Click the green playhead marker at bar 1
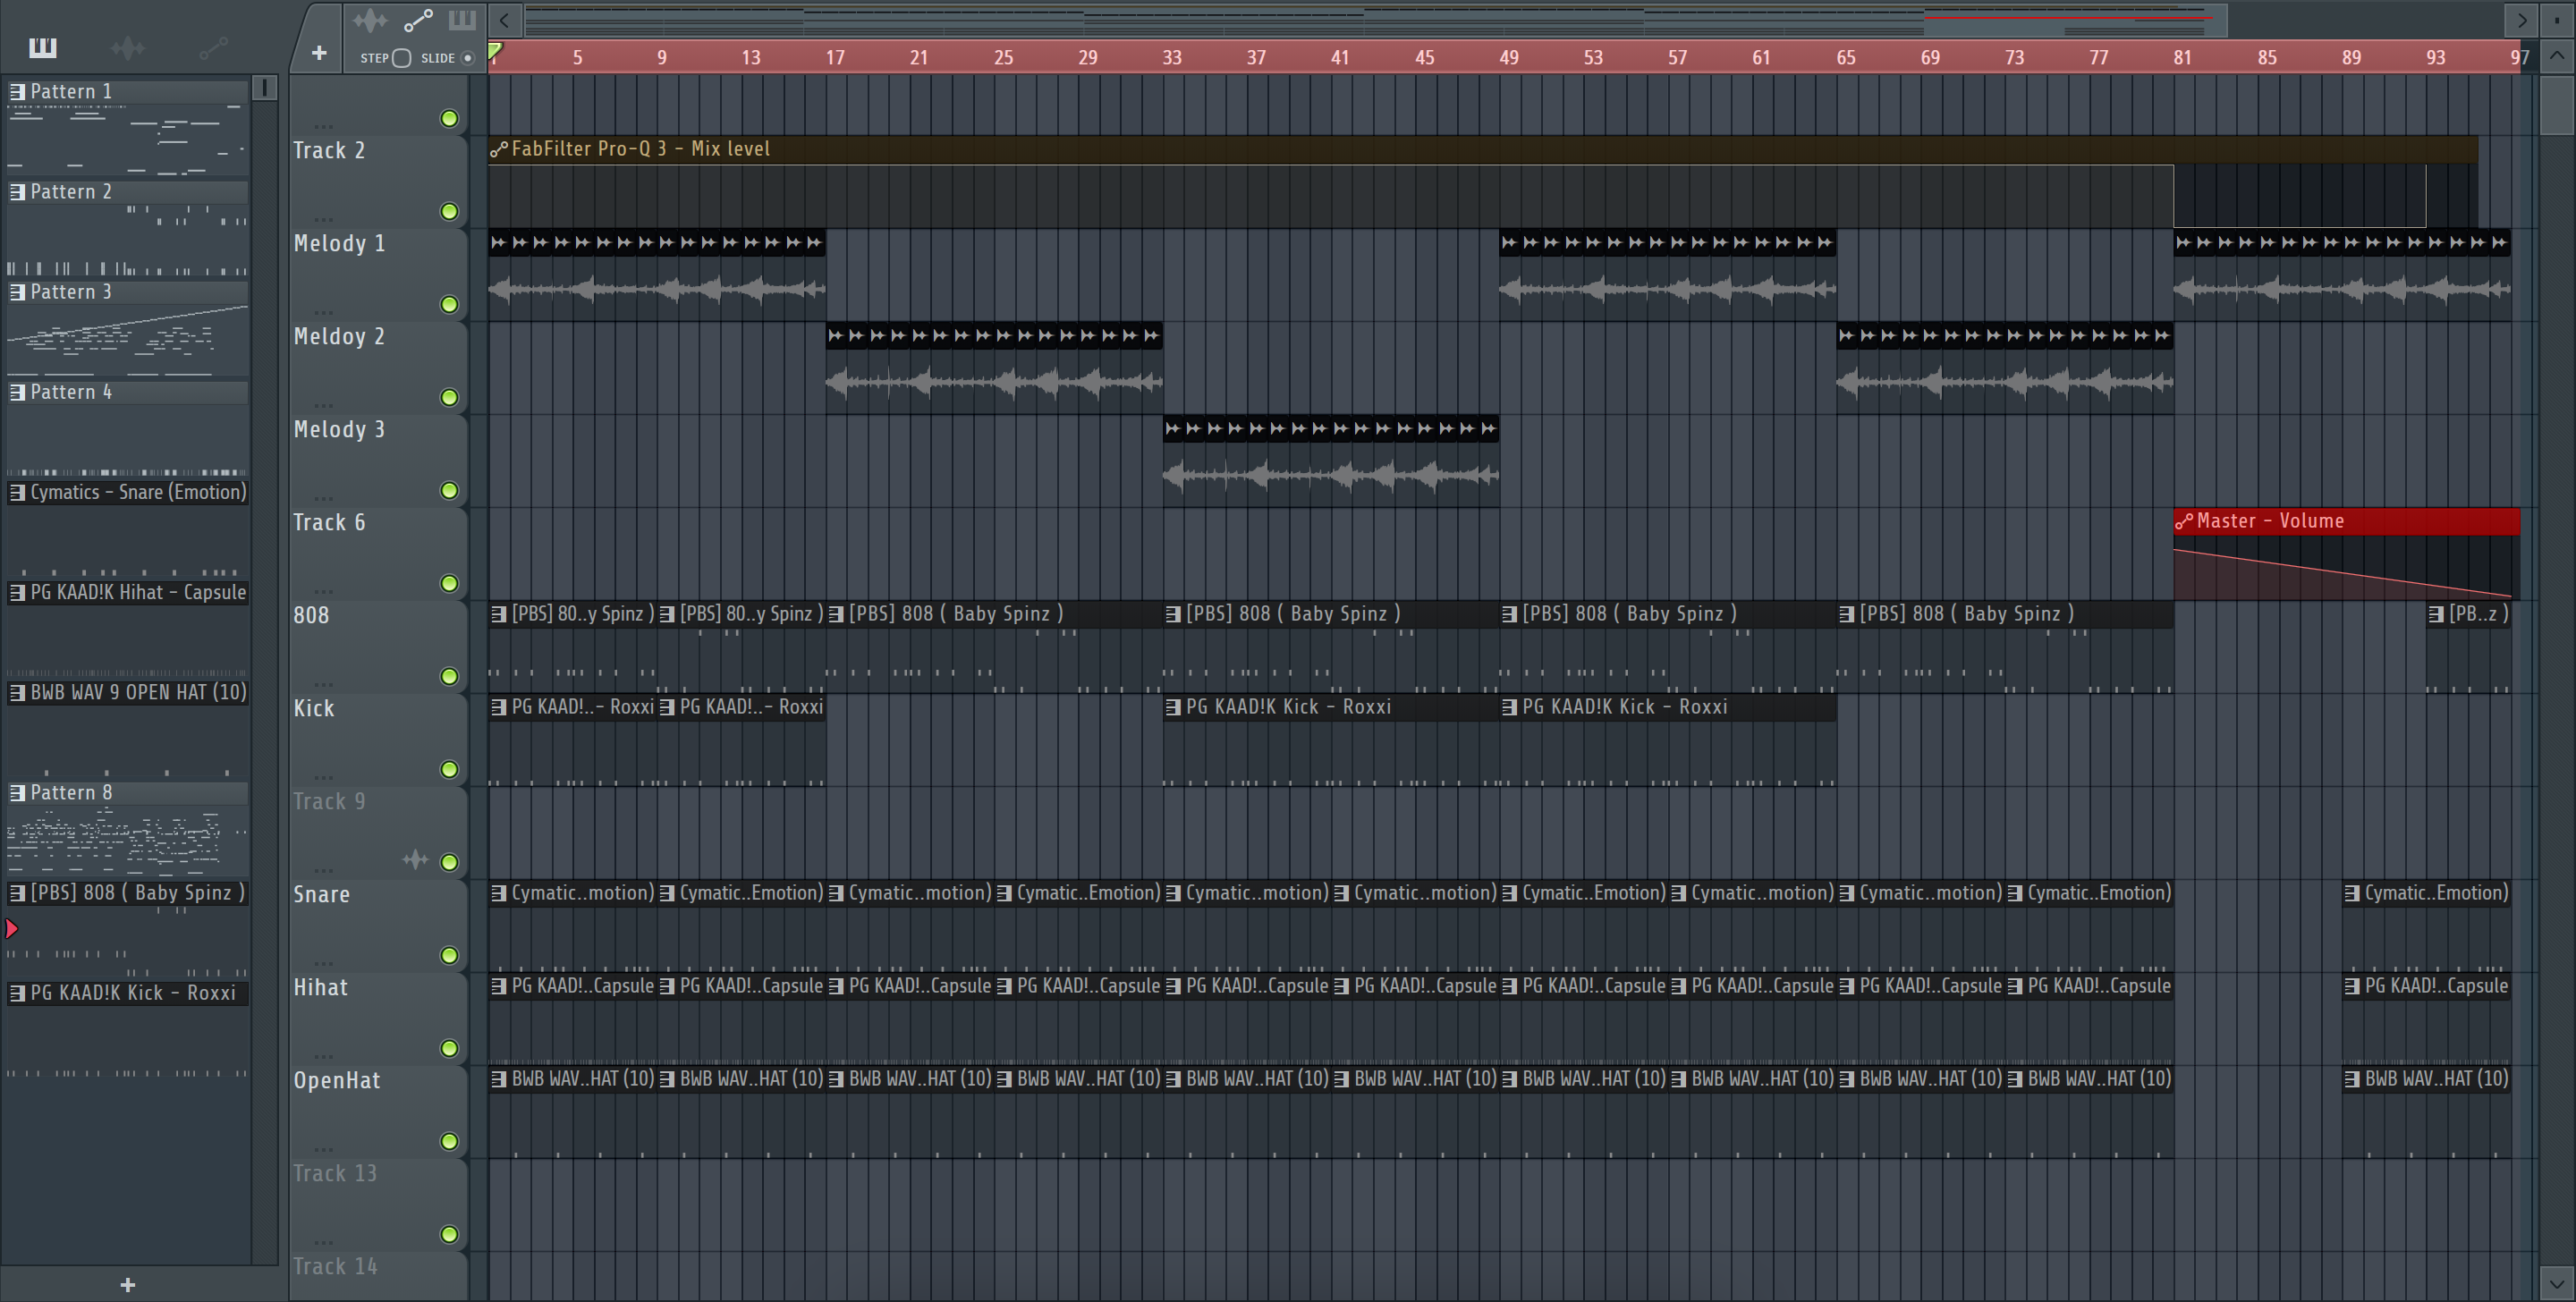The height and width of the screenshot is (1302, 2576). [x=495, y=50]
